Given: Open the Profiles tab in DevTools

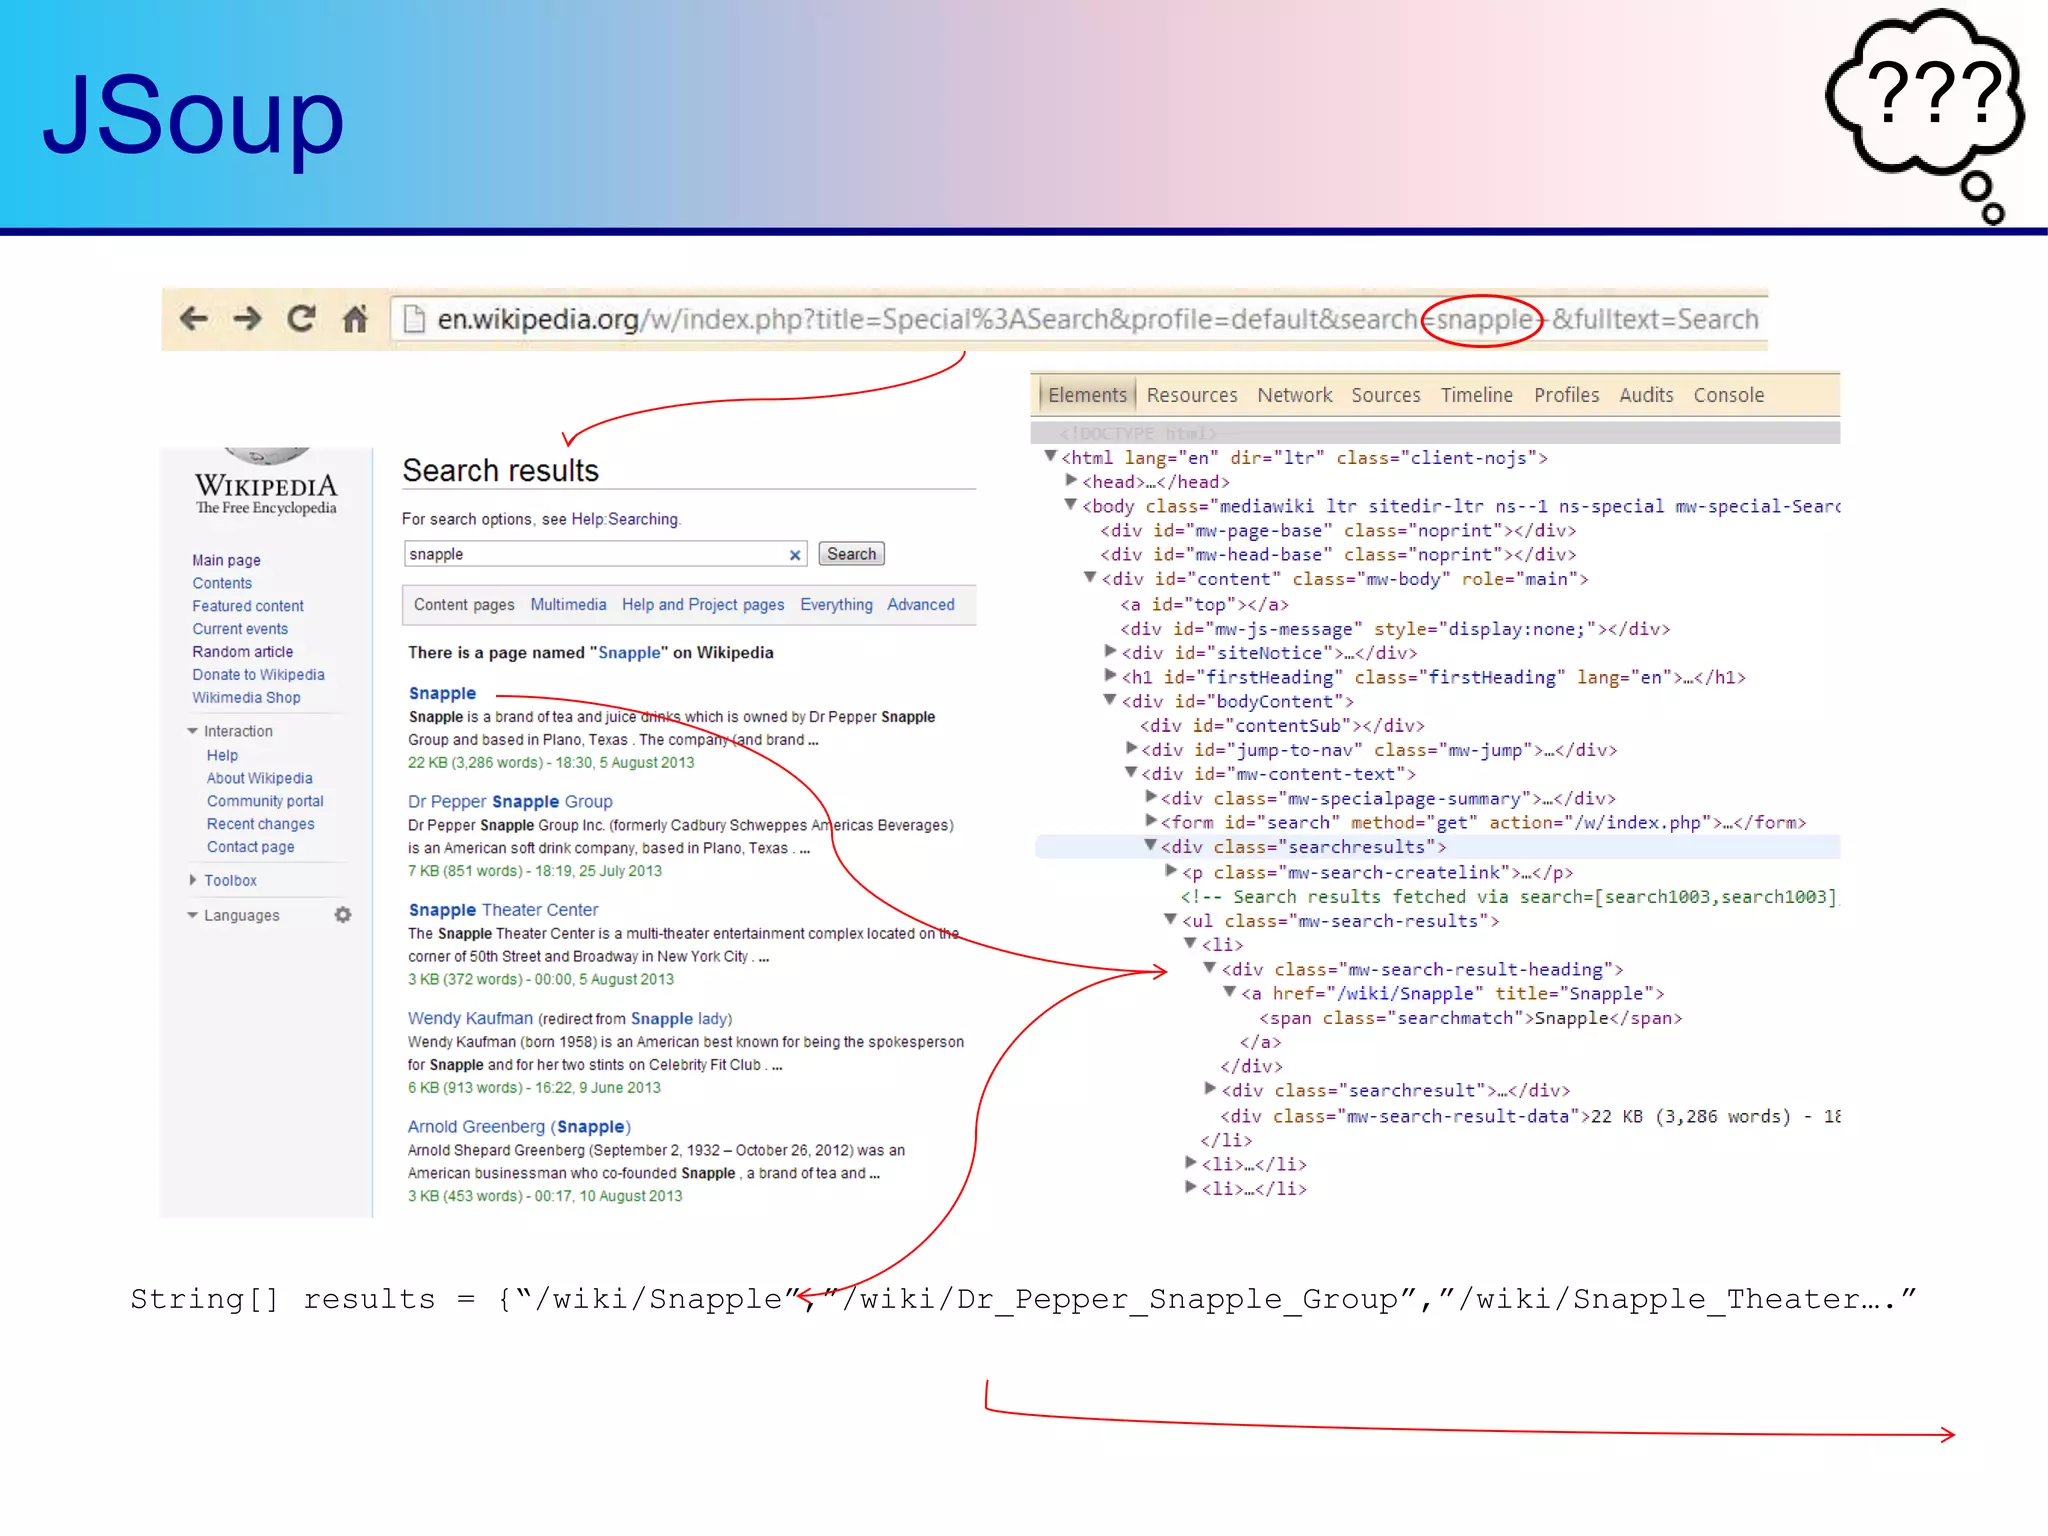Looking at the screenshot, I should 1567,395.
